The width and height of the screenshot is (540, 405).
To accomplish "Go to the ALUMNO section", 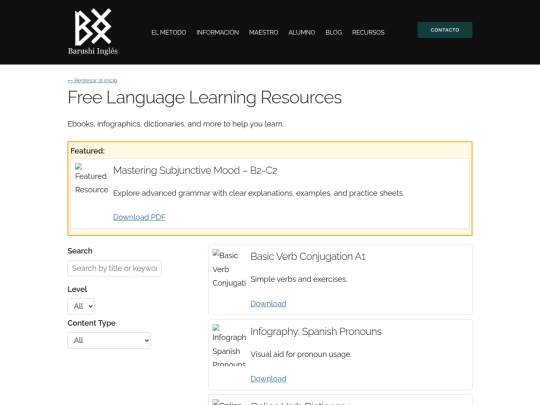I will (x=302, y=32).
